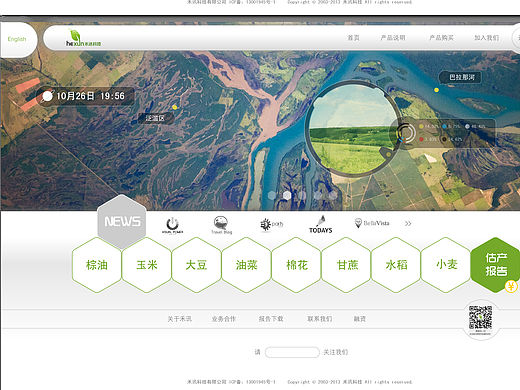Click the Travel Blog partner logo
This screenshot has width=520, height=390.
221,225
